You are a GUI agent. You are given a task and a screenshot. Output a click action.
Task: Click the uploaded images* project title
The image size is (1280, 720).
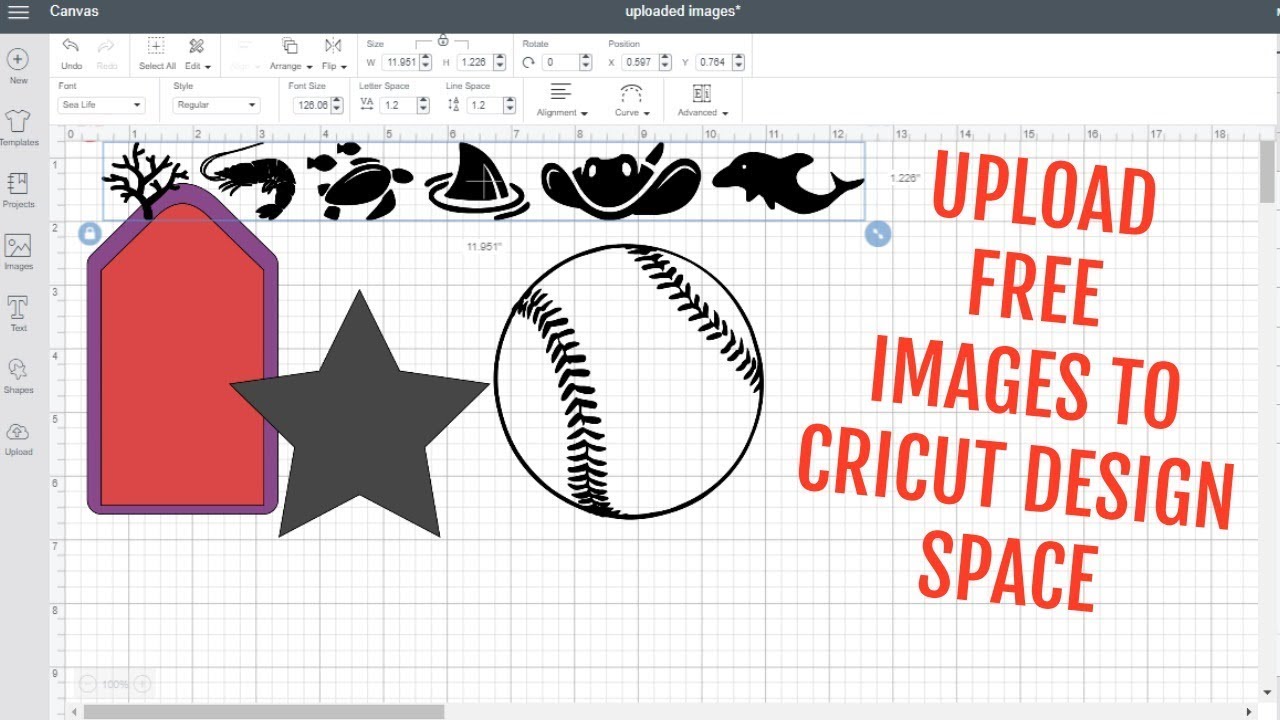click(683, 12)
